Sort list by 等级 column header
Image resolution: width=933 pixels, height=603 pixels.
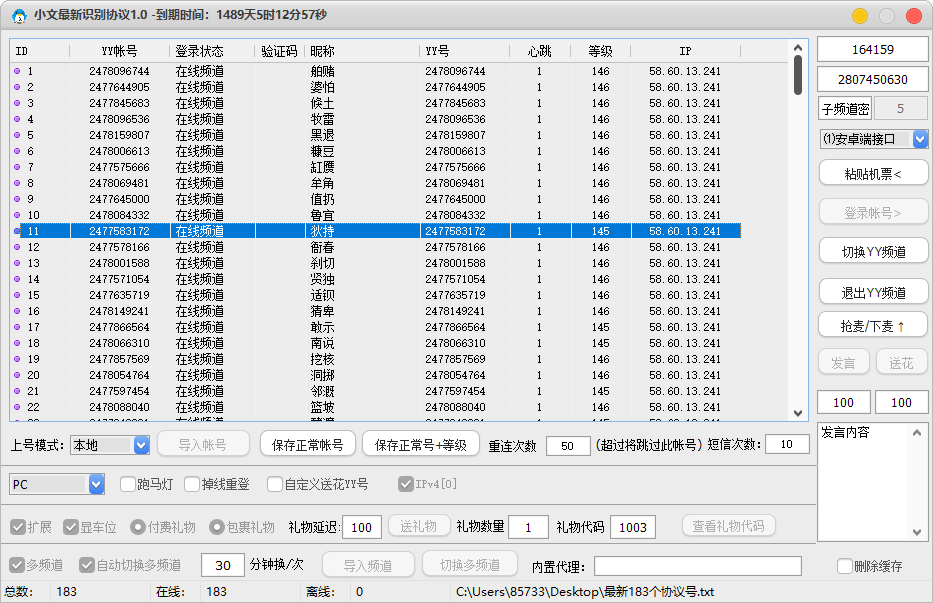pos(600,51)
